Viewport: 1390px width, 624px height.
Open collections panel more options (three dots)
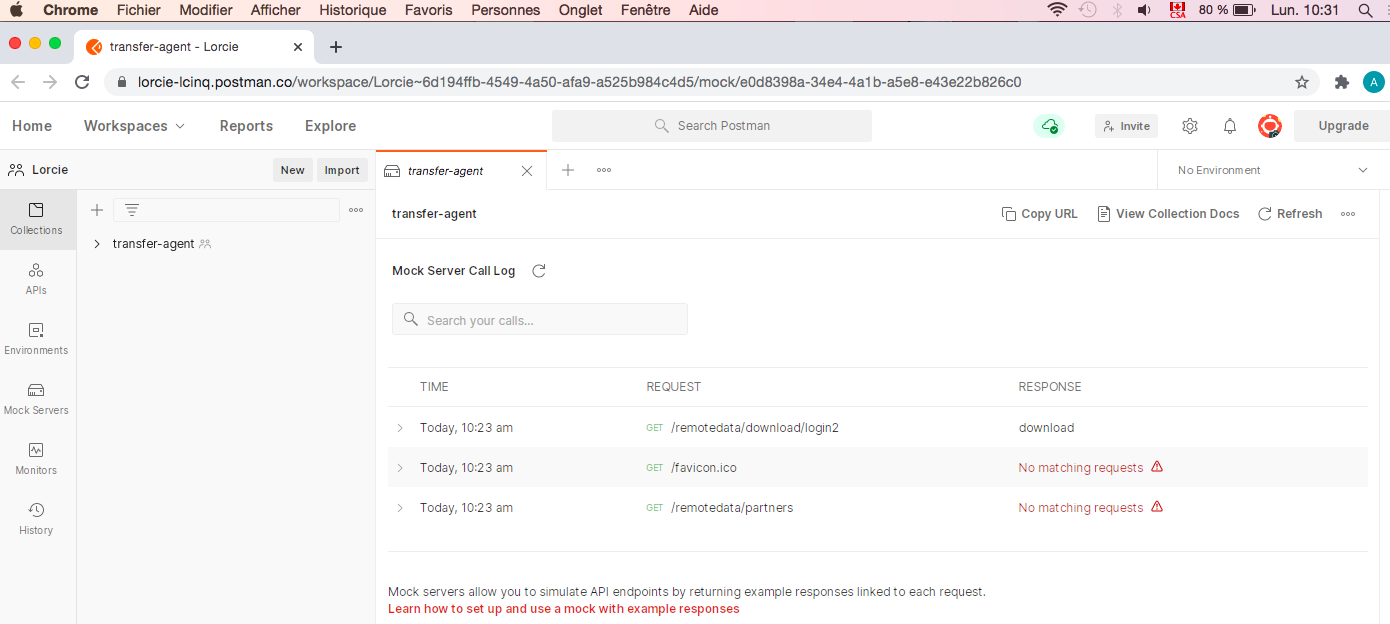[356, 210]
